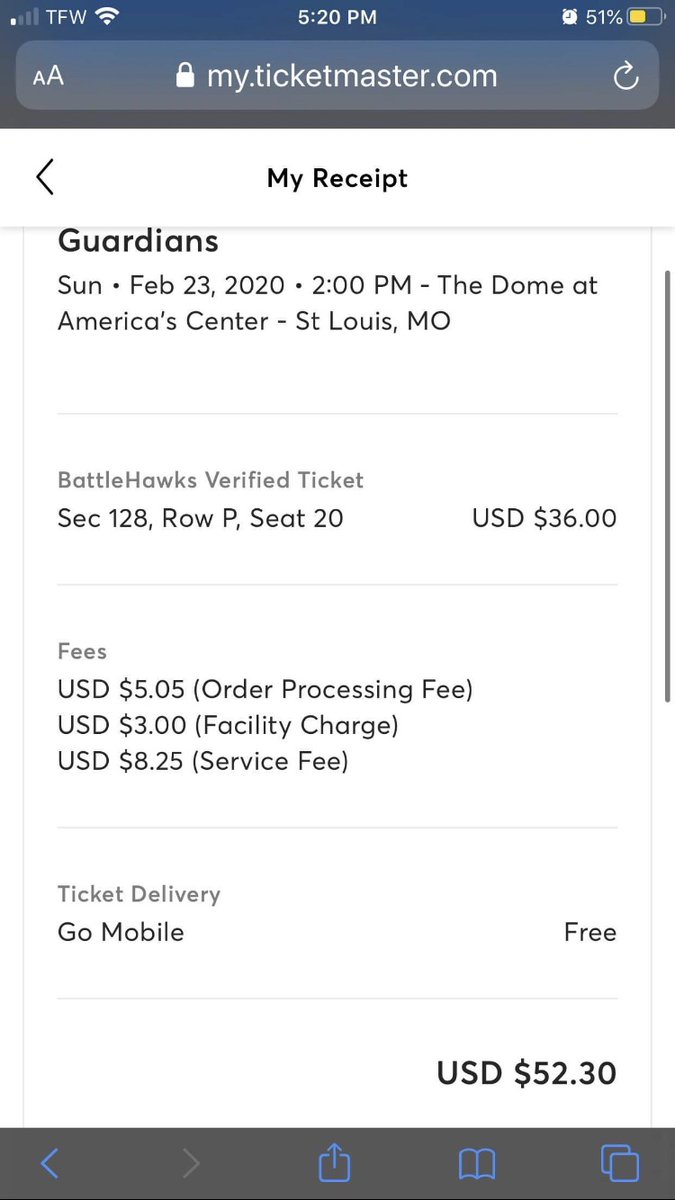Screen dimensions: 675x1200
Task: Tap the BattleHawks Verified Ticket label
Action: (210, 480)
